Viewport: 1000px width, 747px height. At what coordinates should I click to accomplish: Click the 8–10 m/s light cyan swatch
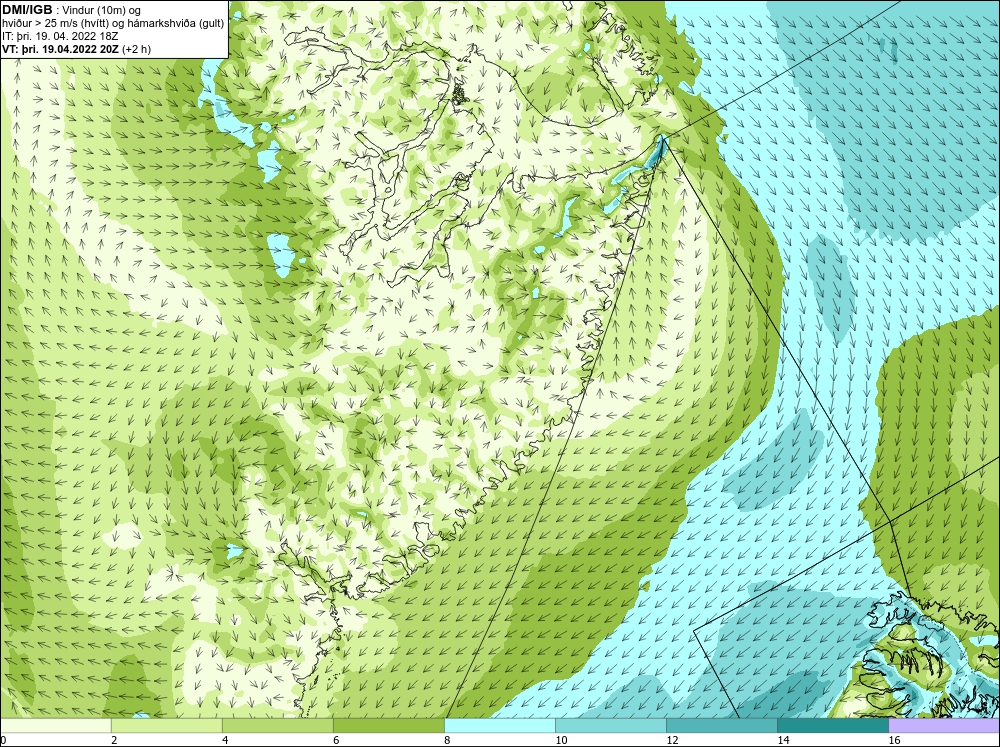[x=500, y=725]
